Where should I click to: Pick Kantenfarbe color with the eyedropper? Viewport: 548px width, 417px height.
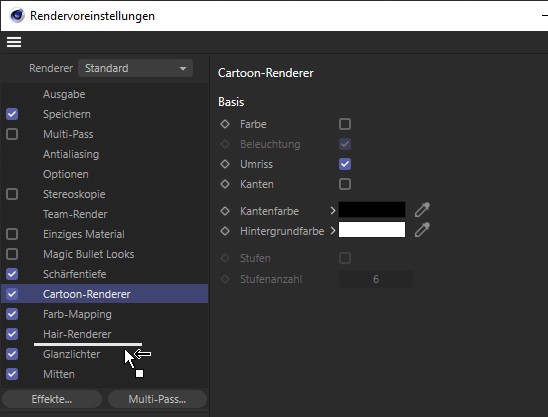click(422, 210)
